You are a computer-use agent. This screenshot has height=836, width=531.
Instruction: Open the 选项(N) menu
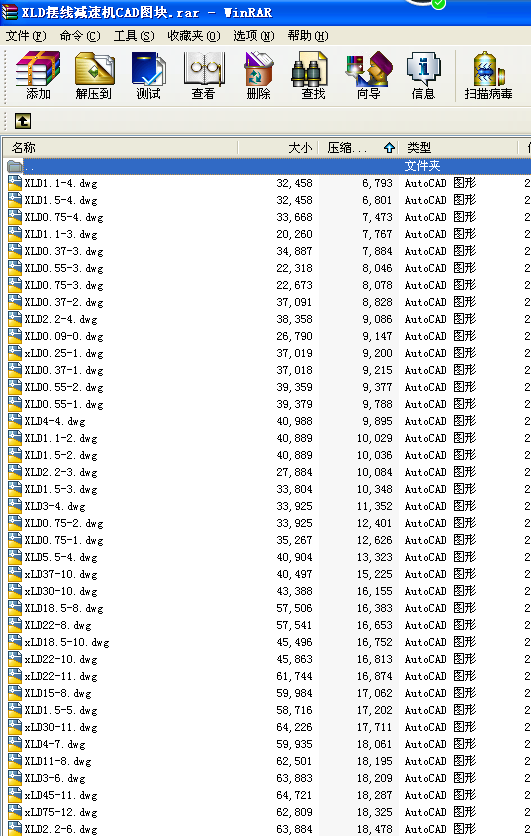[x=254, y=36]
